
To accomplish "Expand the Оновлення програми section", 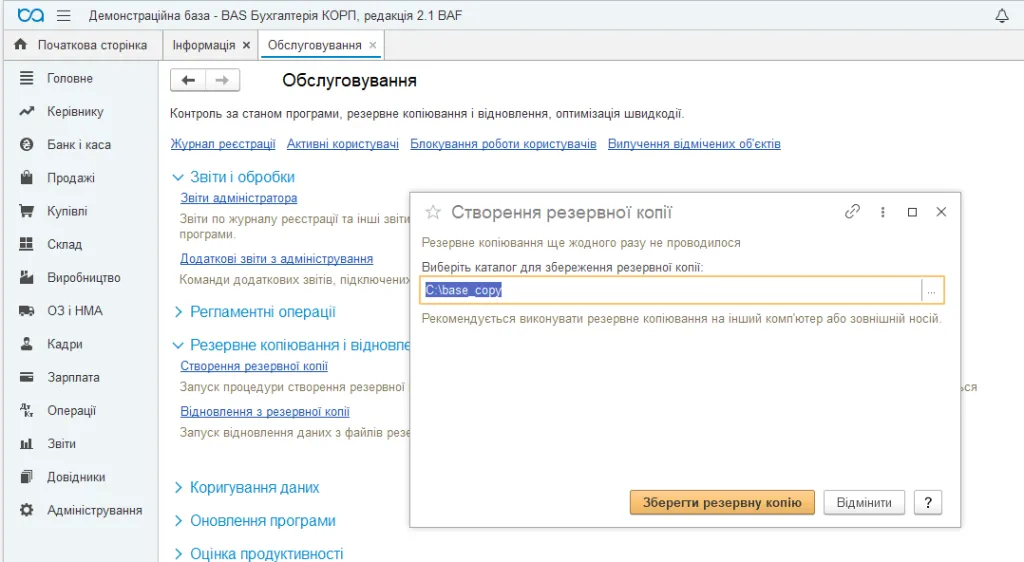I will pos(178,521).
